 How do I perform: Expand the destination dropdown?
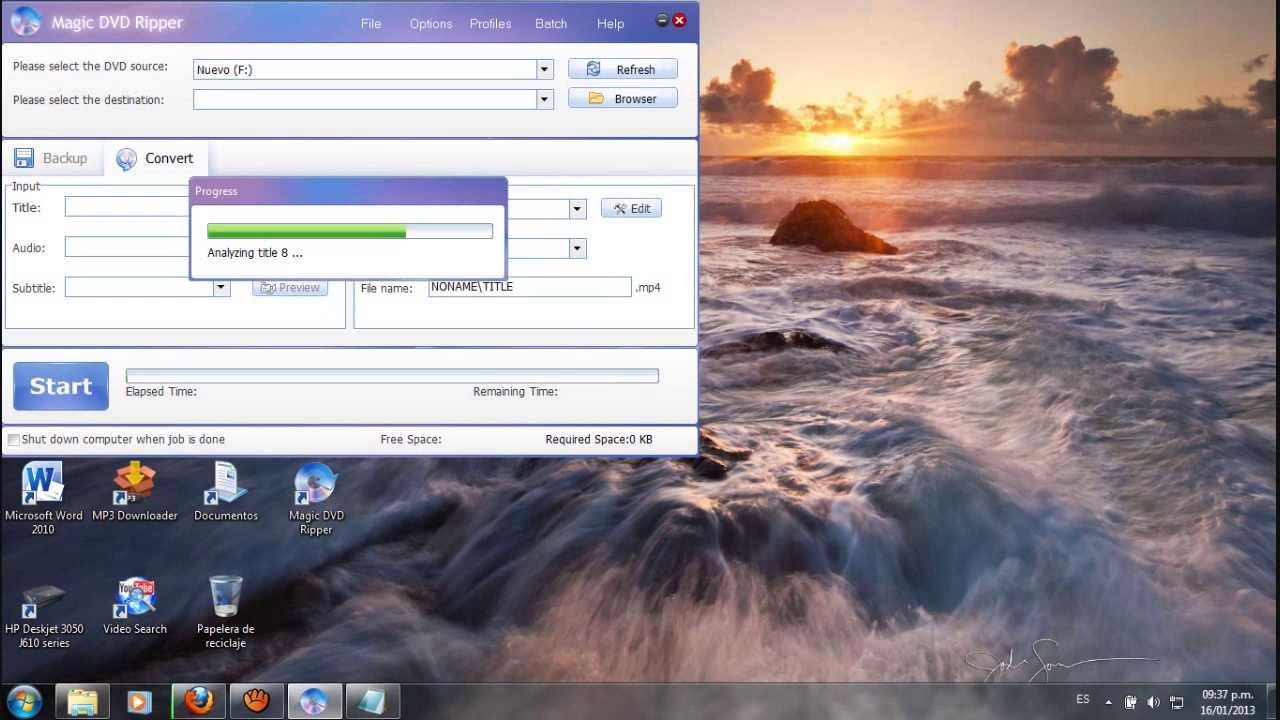point(545,99)
